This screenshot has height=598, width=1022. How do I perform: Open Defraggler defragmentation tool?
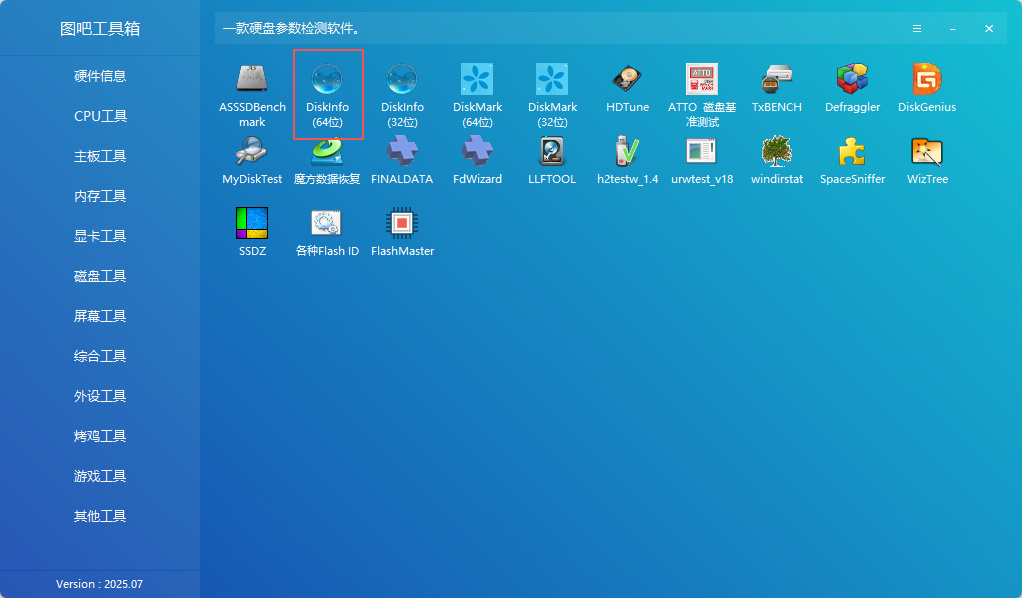[x=852, y=88]
